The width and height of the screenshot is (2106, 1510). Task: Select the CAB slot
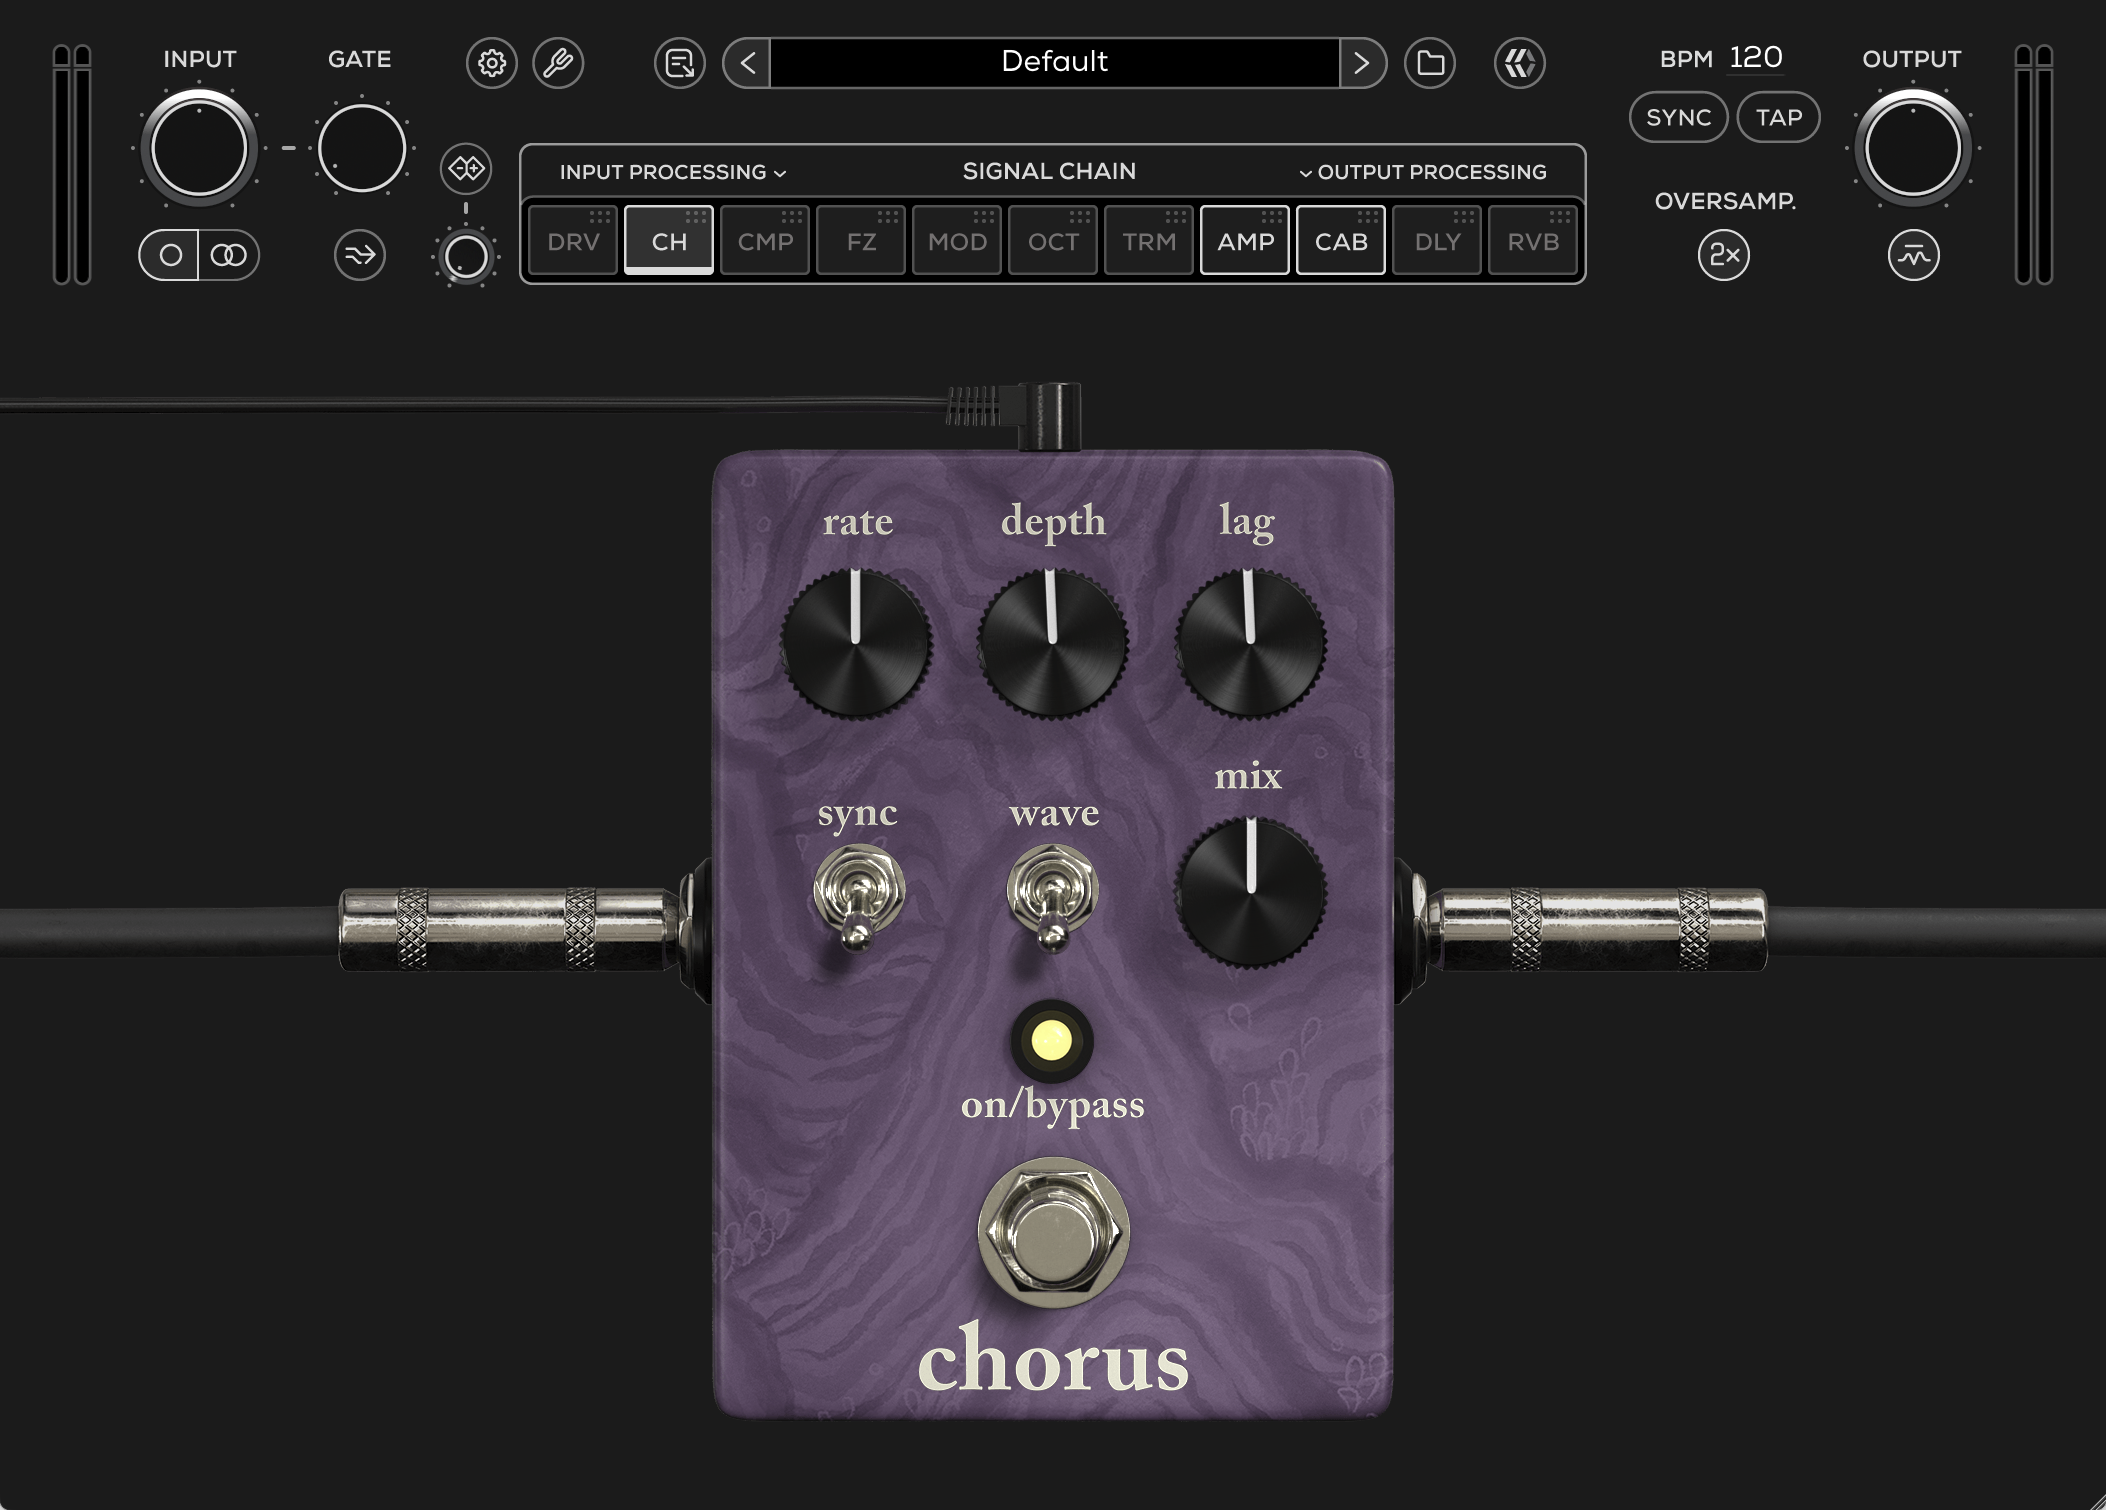1341,240
